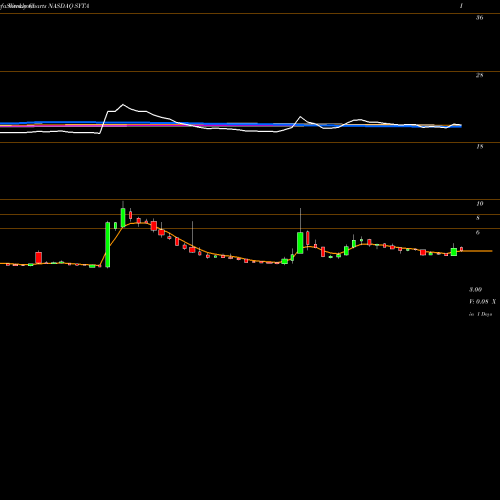The image size is (500, 500).
Task: Select the 8 price axis label
Action: point(478,218)
